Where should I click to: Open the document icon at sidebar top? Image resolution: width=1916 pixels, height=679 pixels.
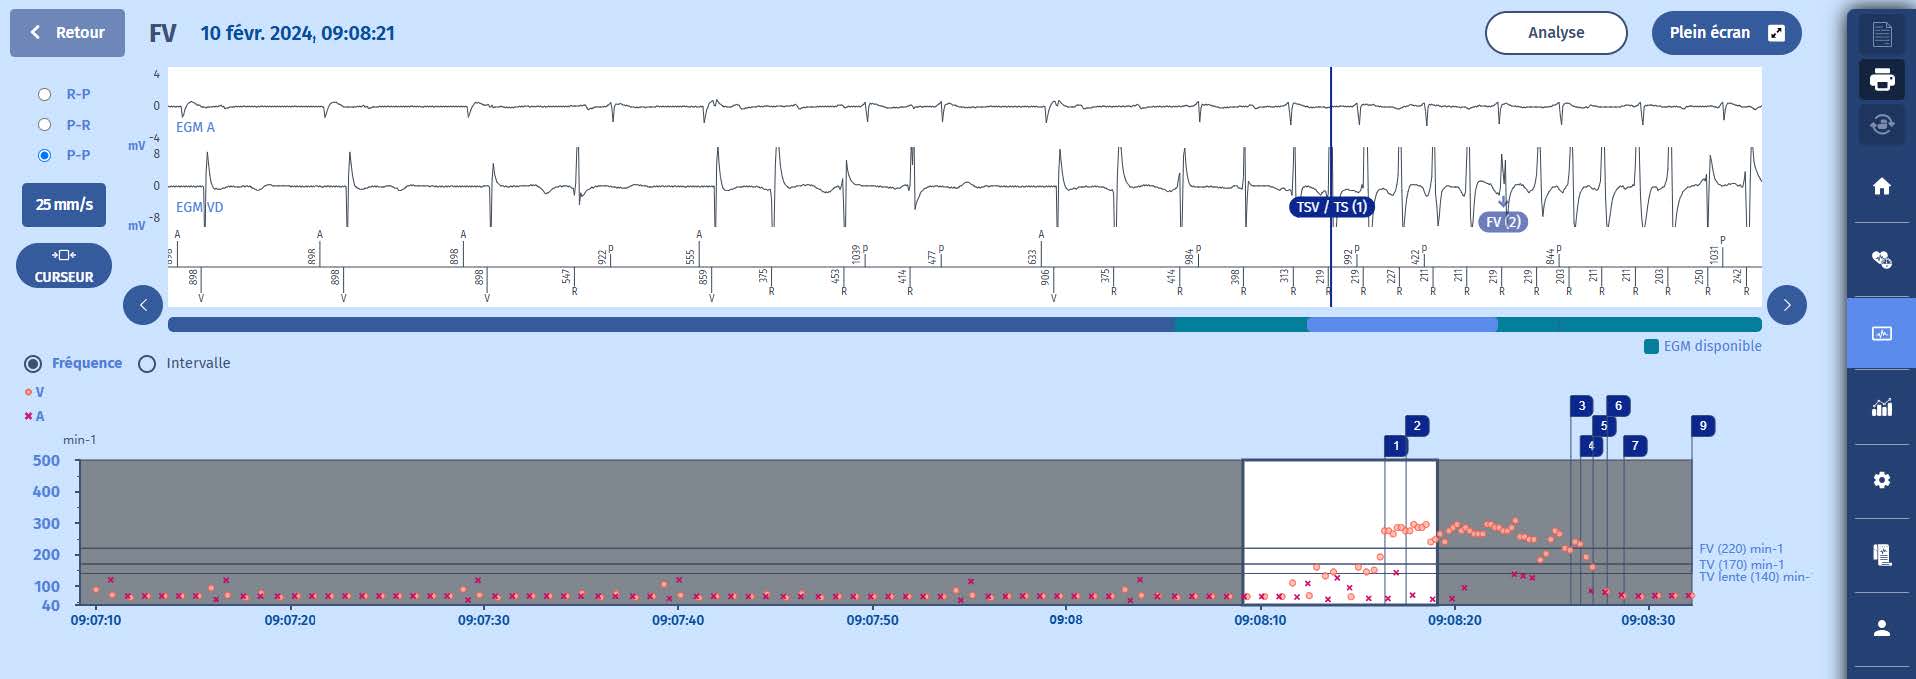pyautogui.click(x=1881, y=34)
